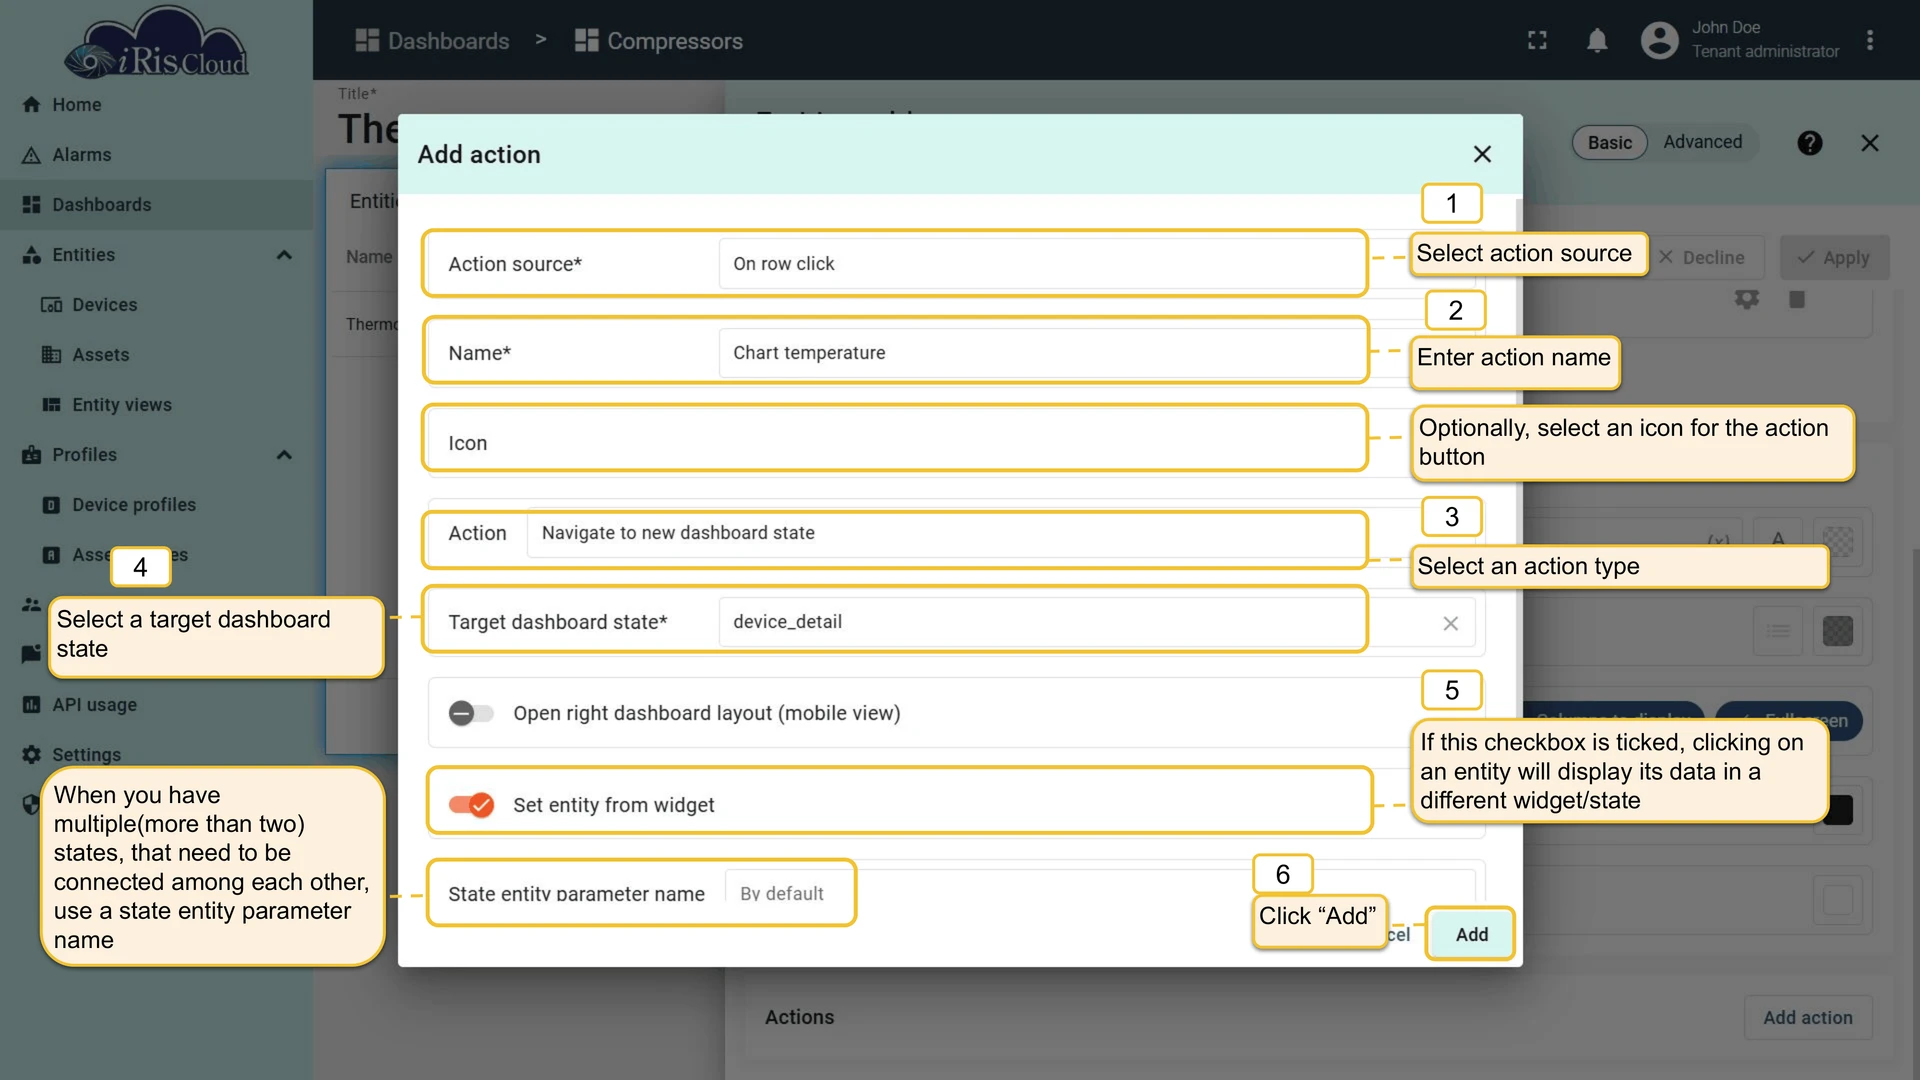Go to Dashboards breadcrumb
Screen dimensions: 1920x1080
point(432,41)
